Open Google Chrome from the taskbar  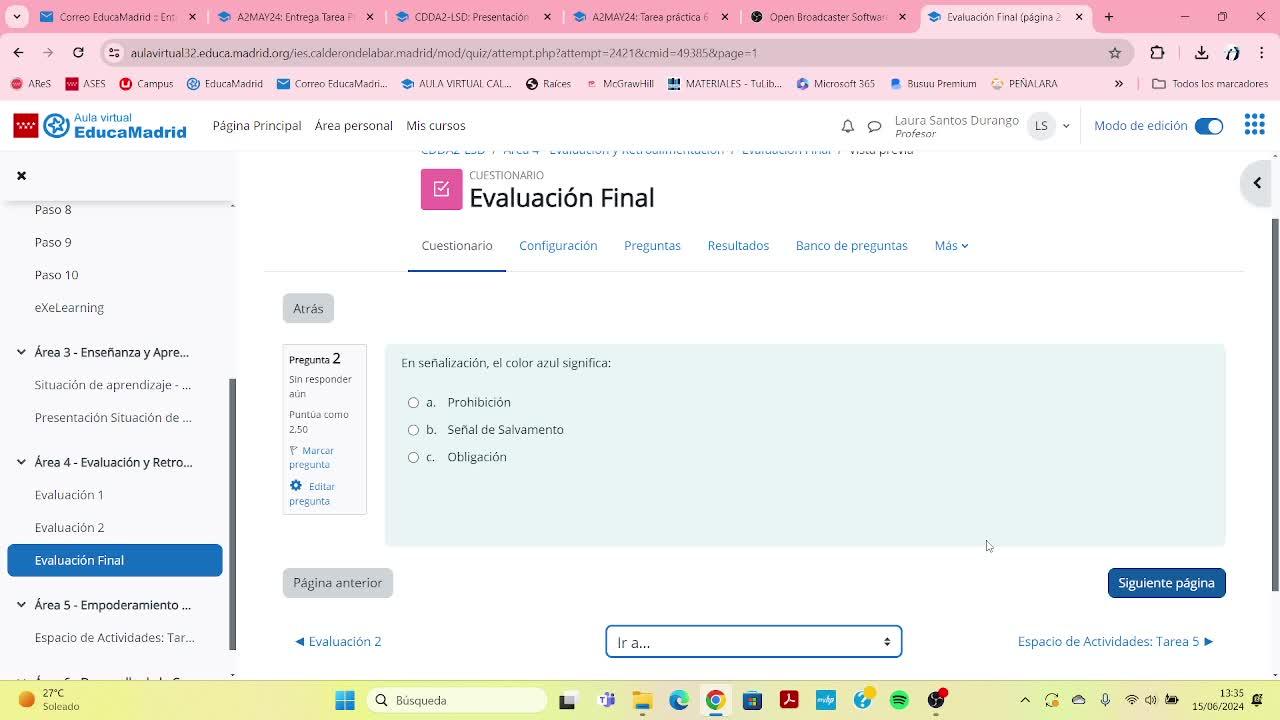tap(715, 700)
